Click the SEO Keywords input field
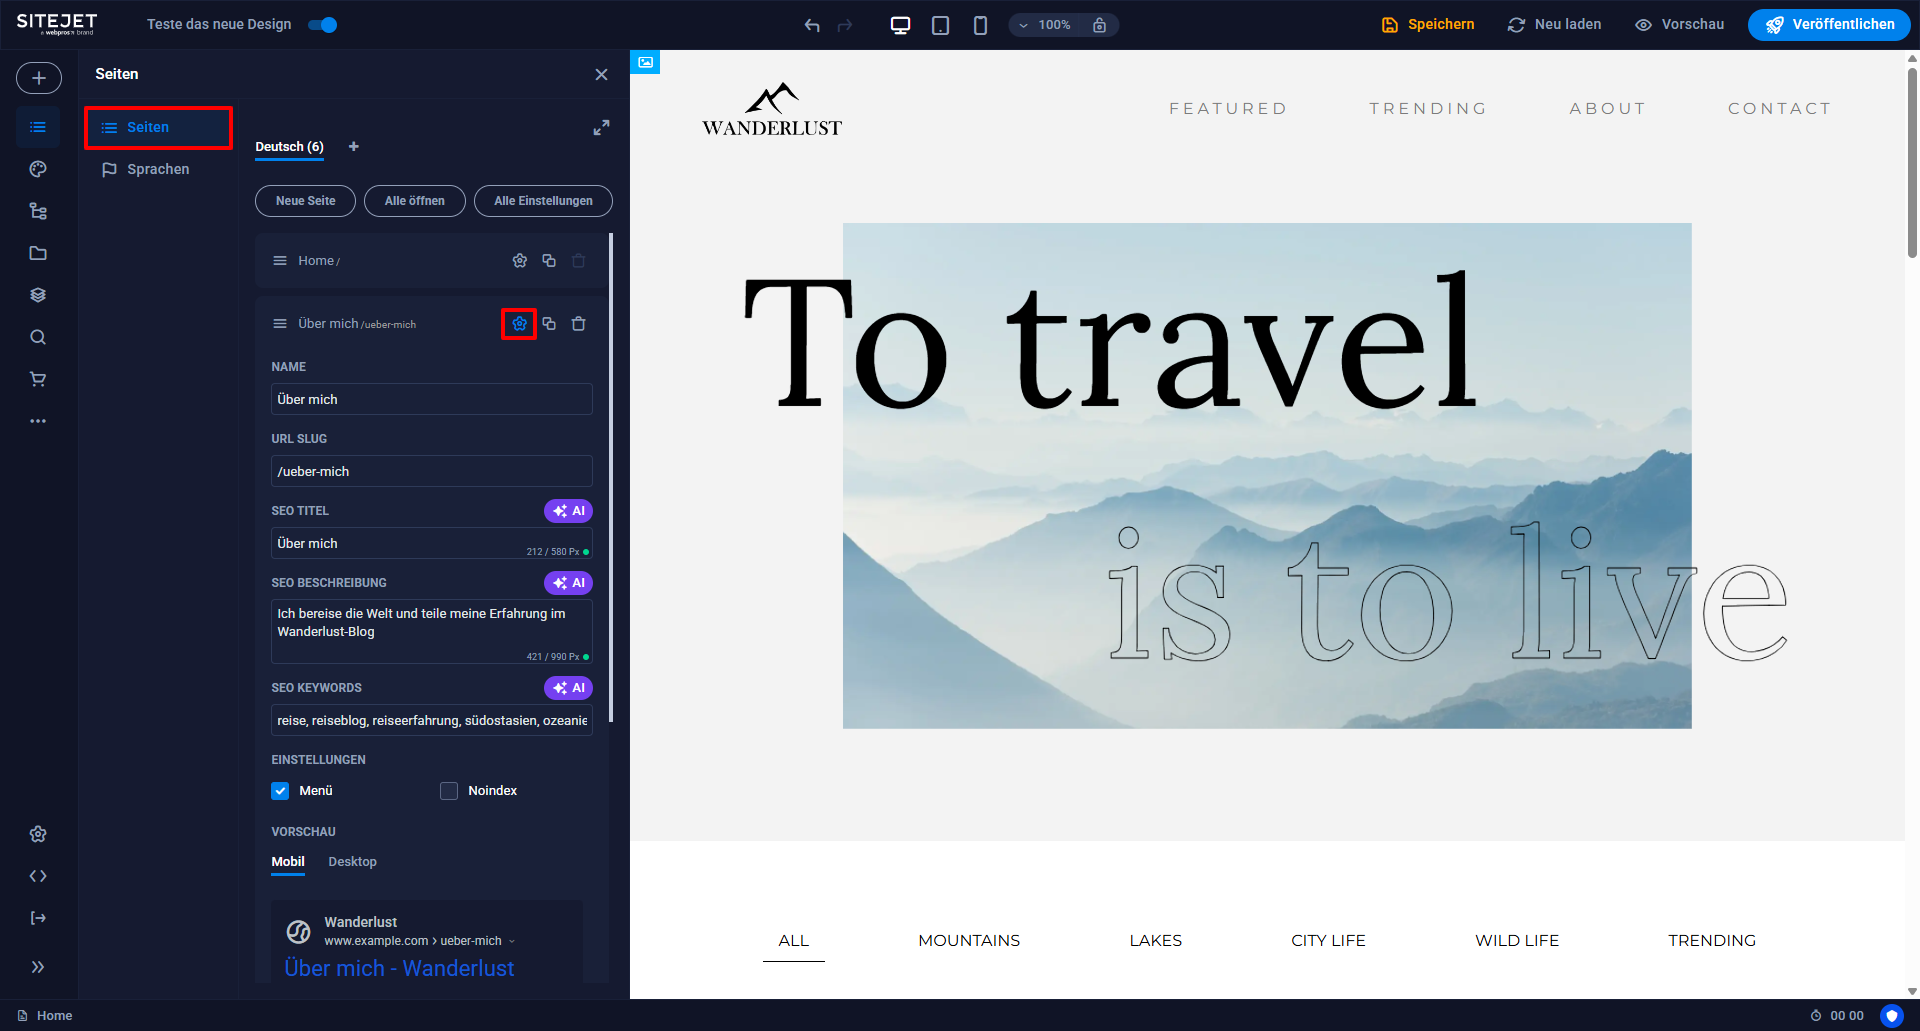 tap(432, 720)
